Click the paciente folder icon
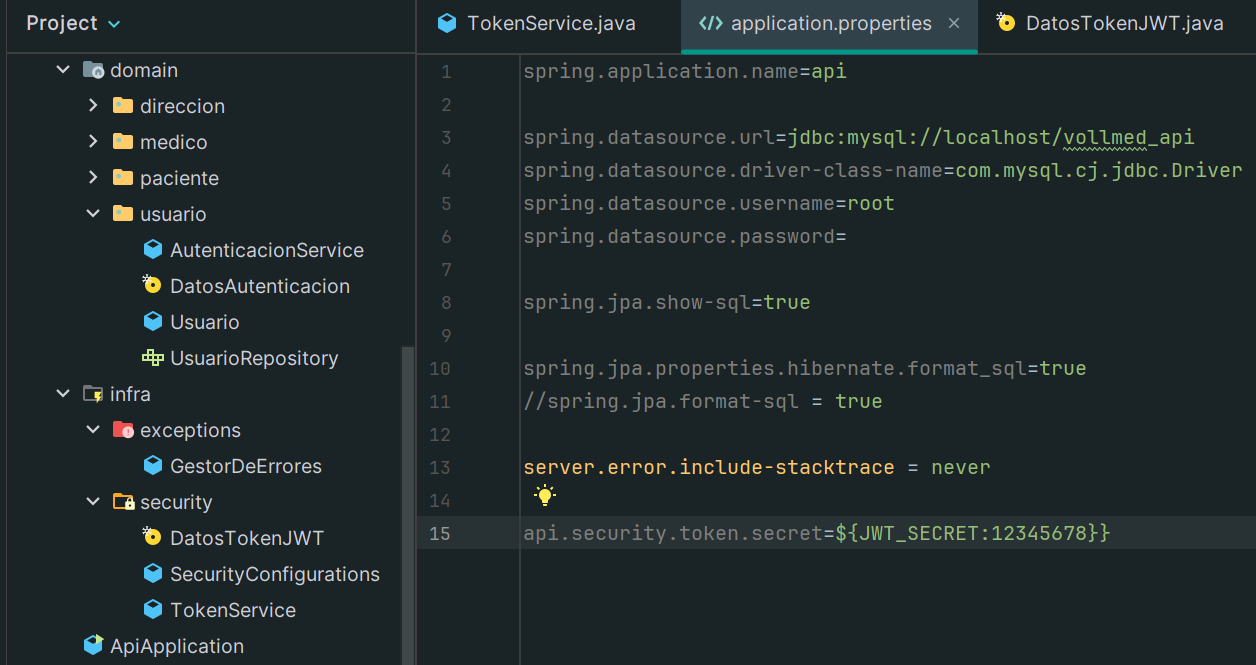Viewport: 1256px width, 665px height. [123, 178]
